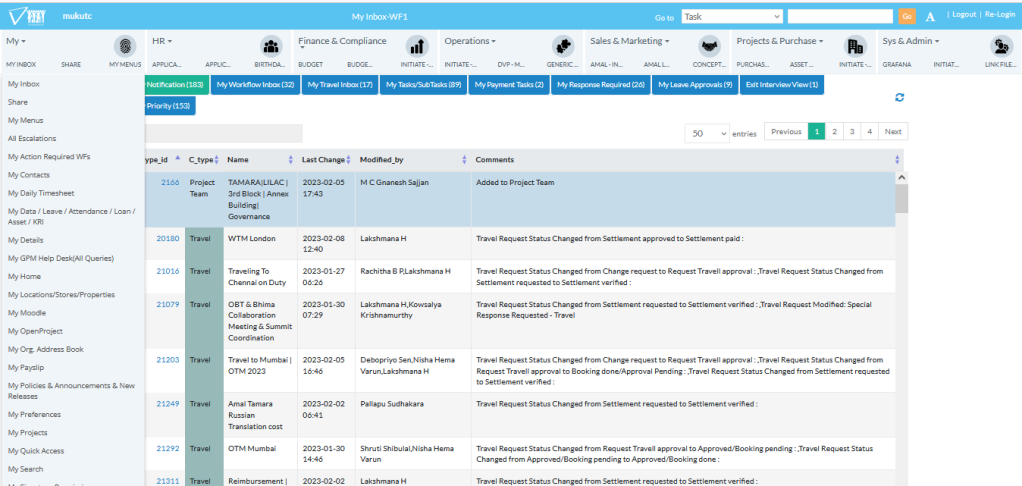Jump to page 4
The image size is (1022, 486).
869,132
